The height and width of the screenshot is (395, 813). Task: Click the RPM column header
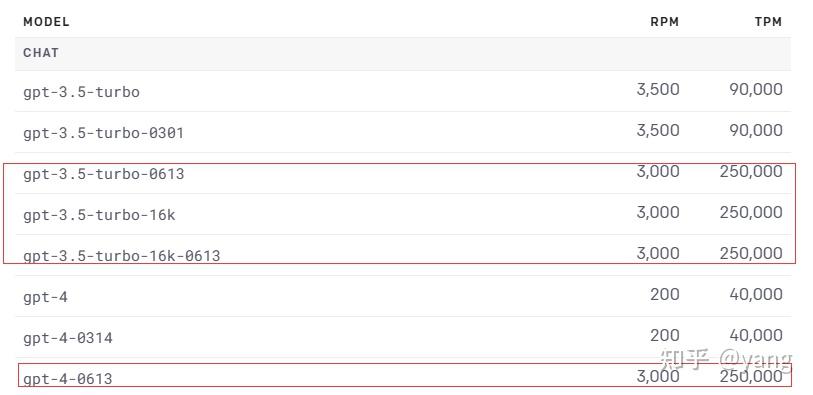[665, 22]
